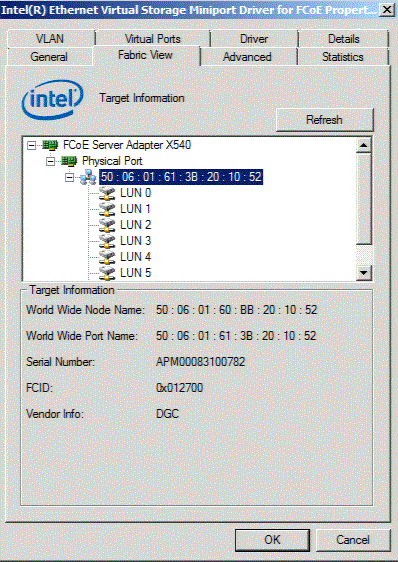
Task: Open the Advanced tab
Action: pyautogui.click(x=247, y=57)
